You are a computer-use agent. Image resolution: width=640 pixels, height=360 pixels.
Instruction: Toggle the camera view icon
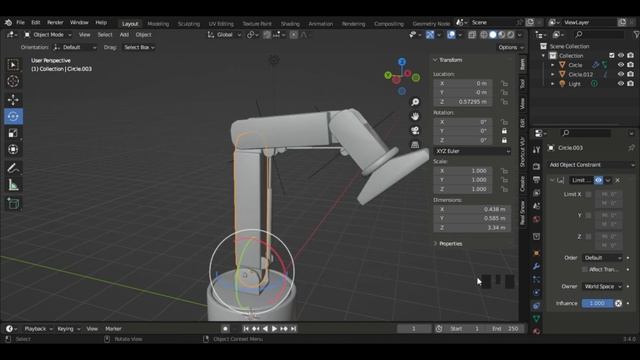(415, 131)
